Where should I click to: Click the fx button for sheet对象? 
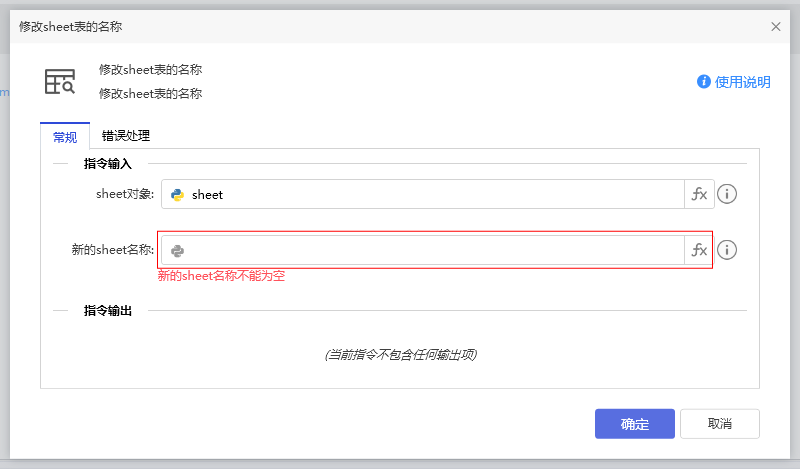[699, 195]
